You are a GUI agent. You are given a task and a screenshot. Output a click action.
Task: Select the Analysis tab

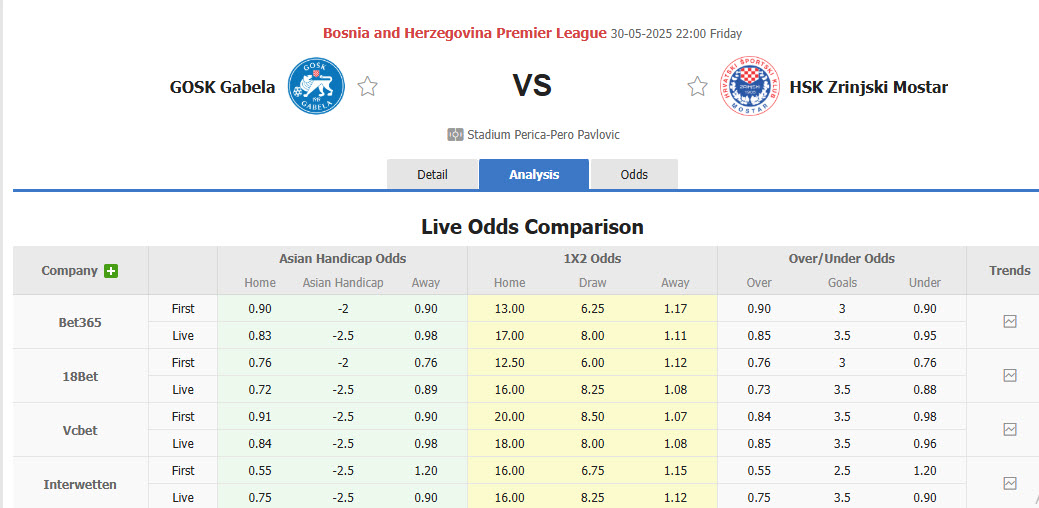(534, 174)
